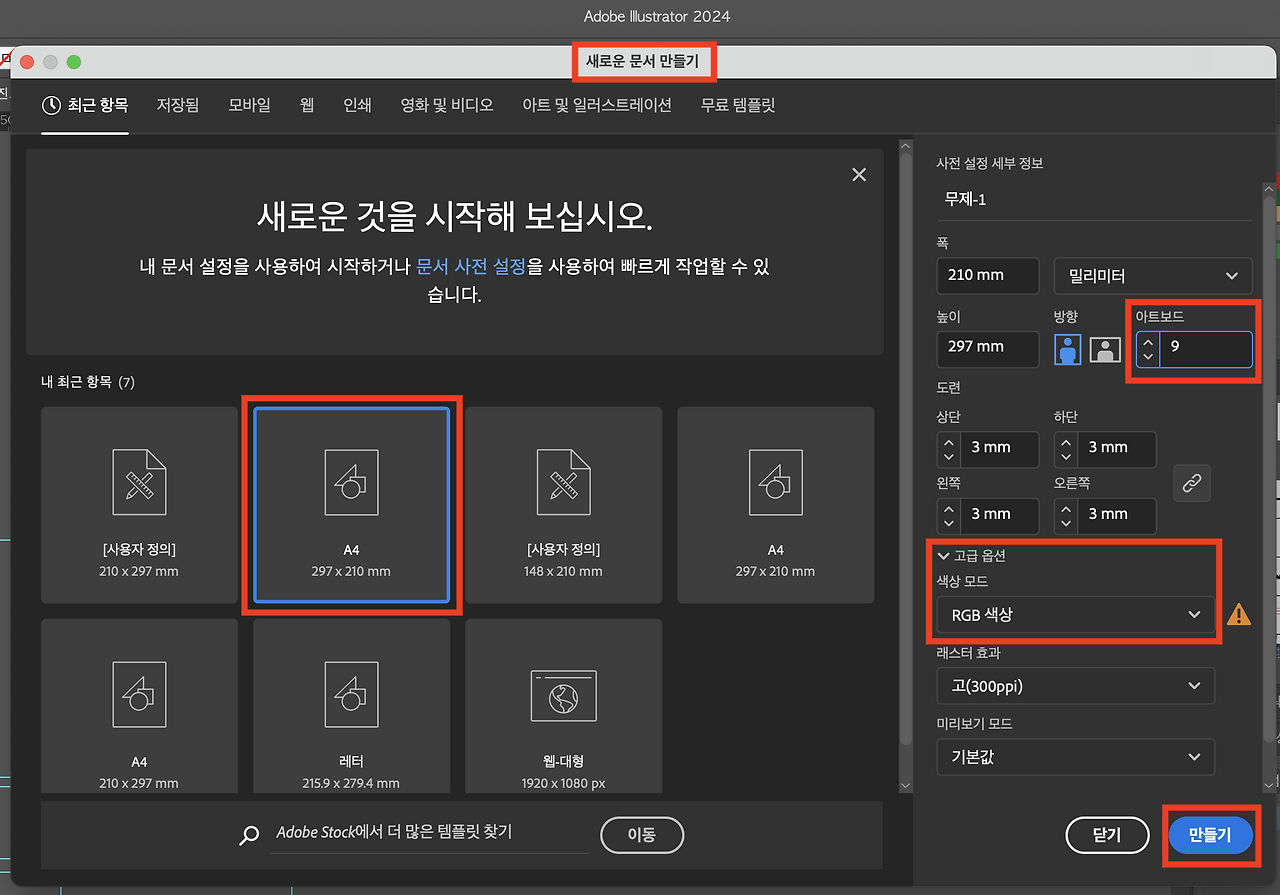Click the 폭 field showing 210 mm
The width and height of the screenshot is (1280, 895).
(988, 275)
